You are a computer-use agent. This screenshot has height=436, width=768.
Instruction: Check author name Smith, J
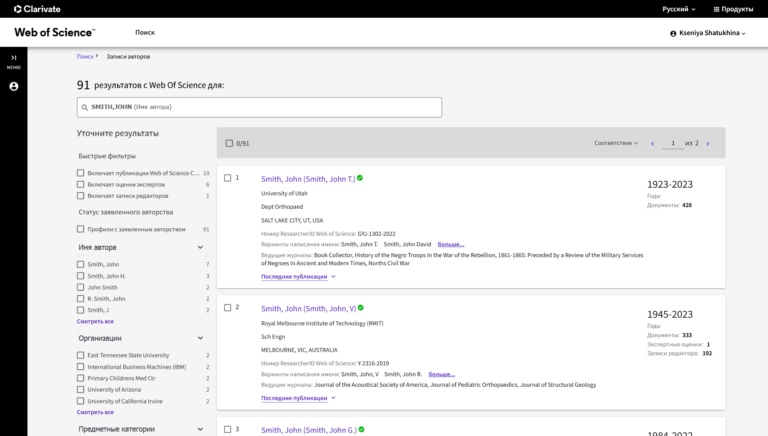pyautogui.click(x=80, y=310)
